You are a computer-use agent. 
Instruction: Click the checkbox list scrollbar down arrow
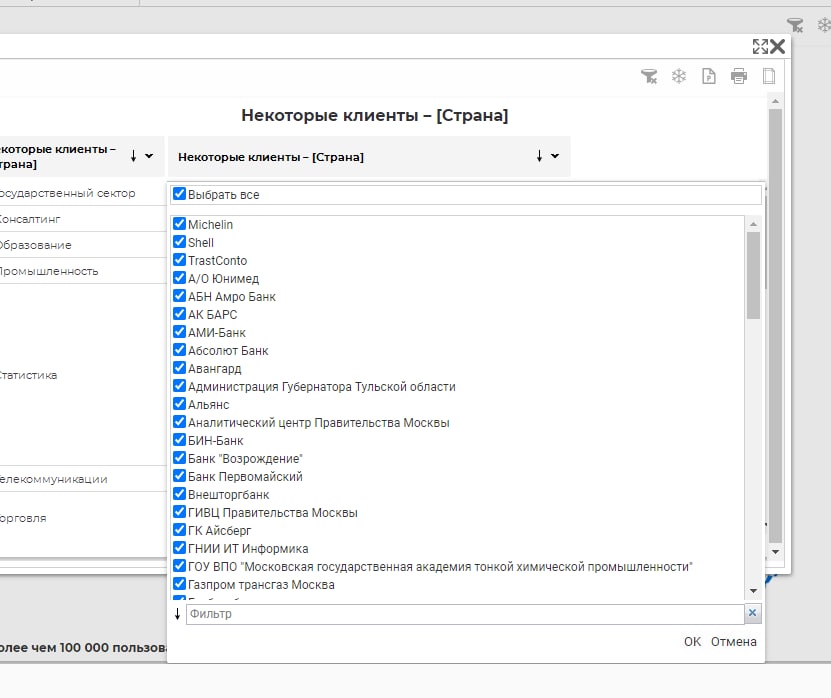753,591
